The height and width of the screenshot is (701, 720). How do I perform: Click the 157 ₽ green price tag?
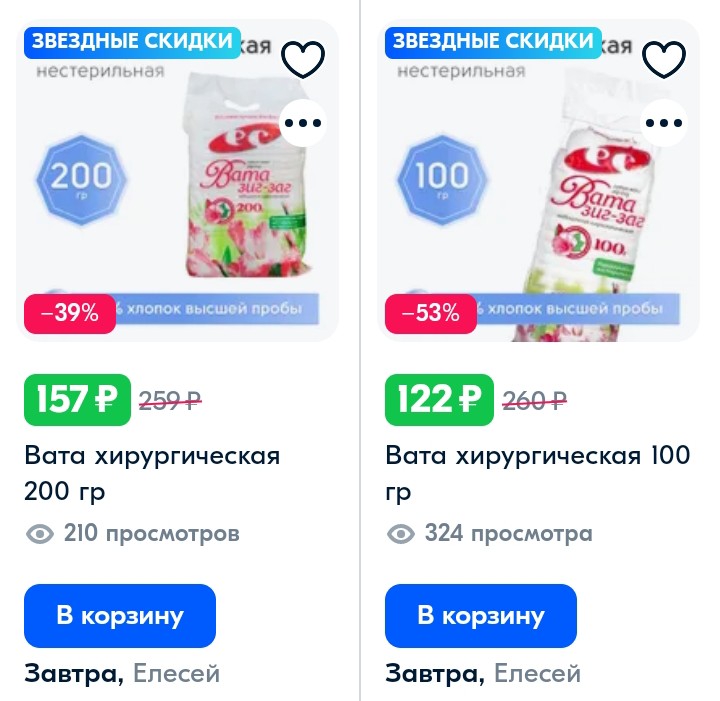tap(77, 399)
